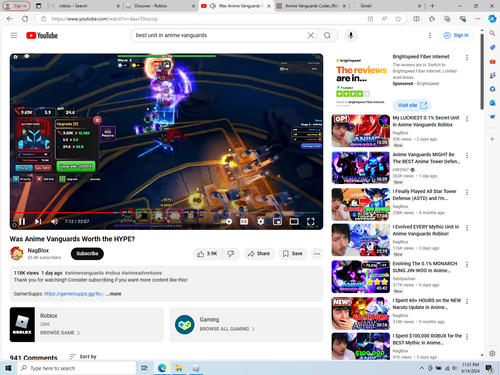Click Edge profile Sign in button
The image size is (500, 375).
point(16,6)
